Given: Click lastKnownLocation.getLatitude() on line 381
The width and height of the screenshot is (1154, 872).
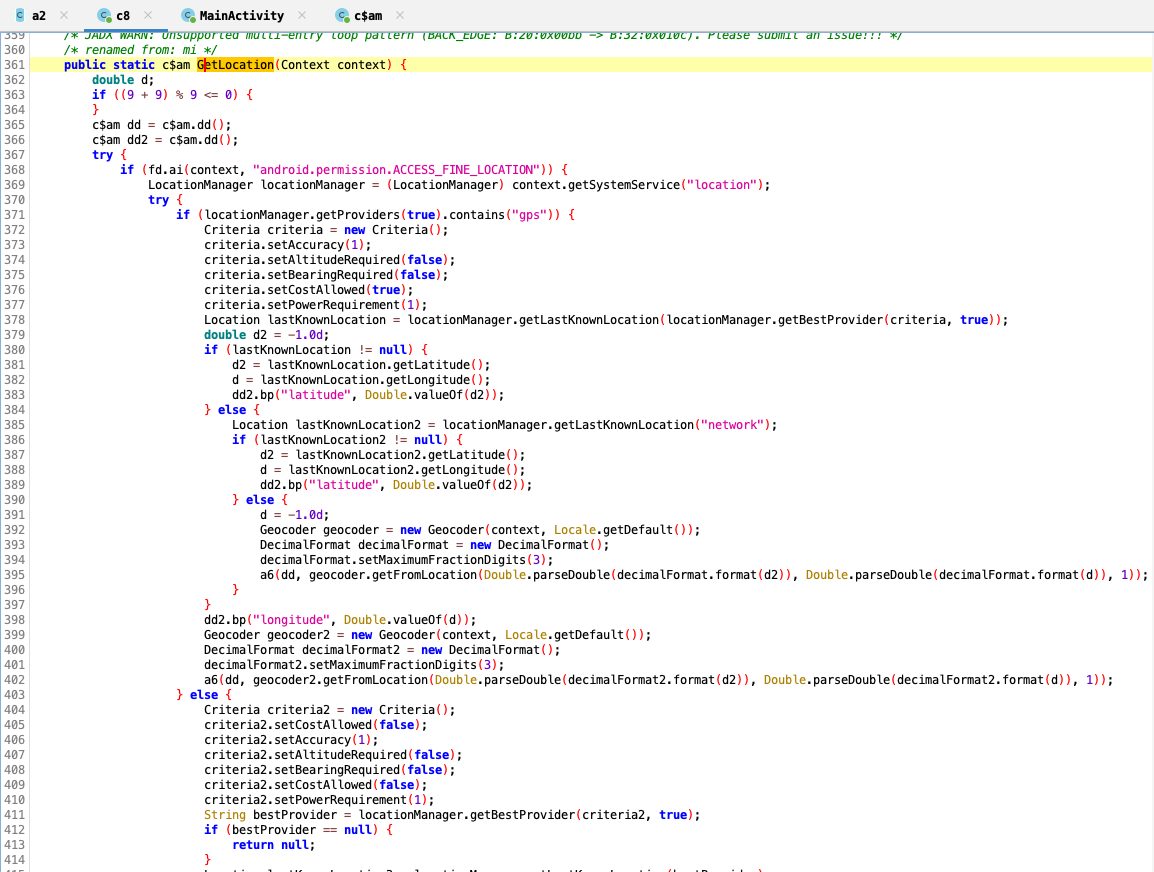Looking at the screenshot, I should pyautogui.click(x=375, y=365).
